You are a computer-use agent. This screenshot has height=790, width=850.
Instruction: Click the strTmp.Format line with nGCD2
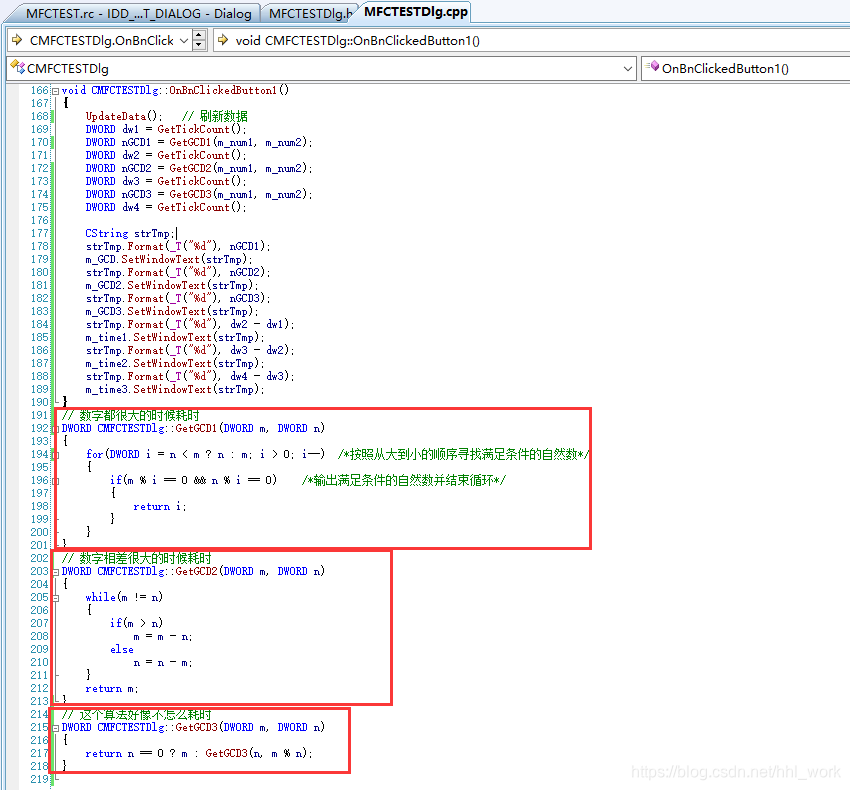[x=178, y=272]
